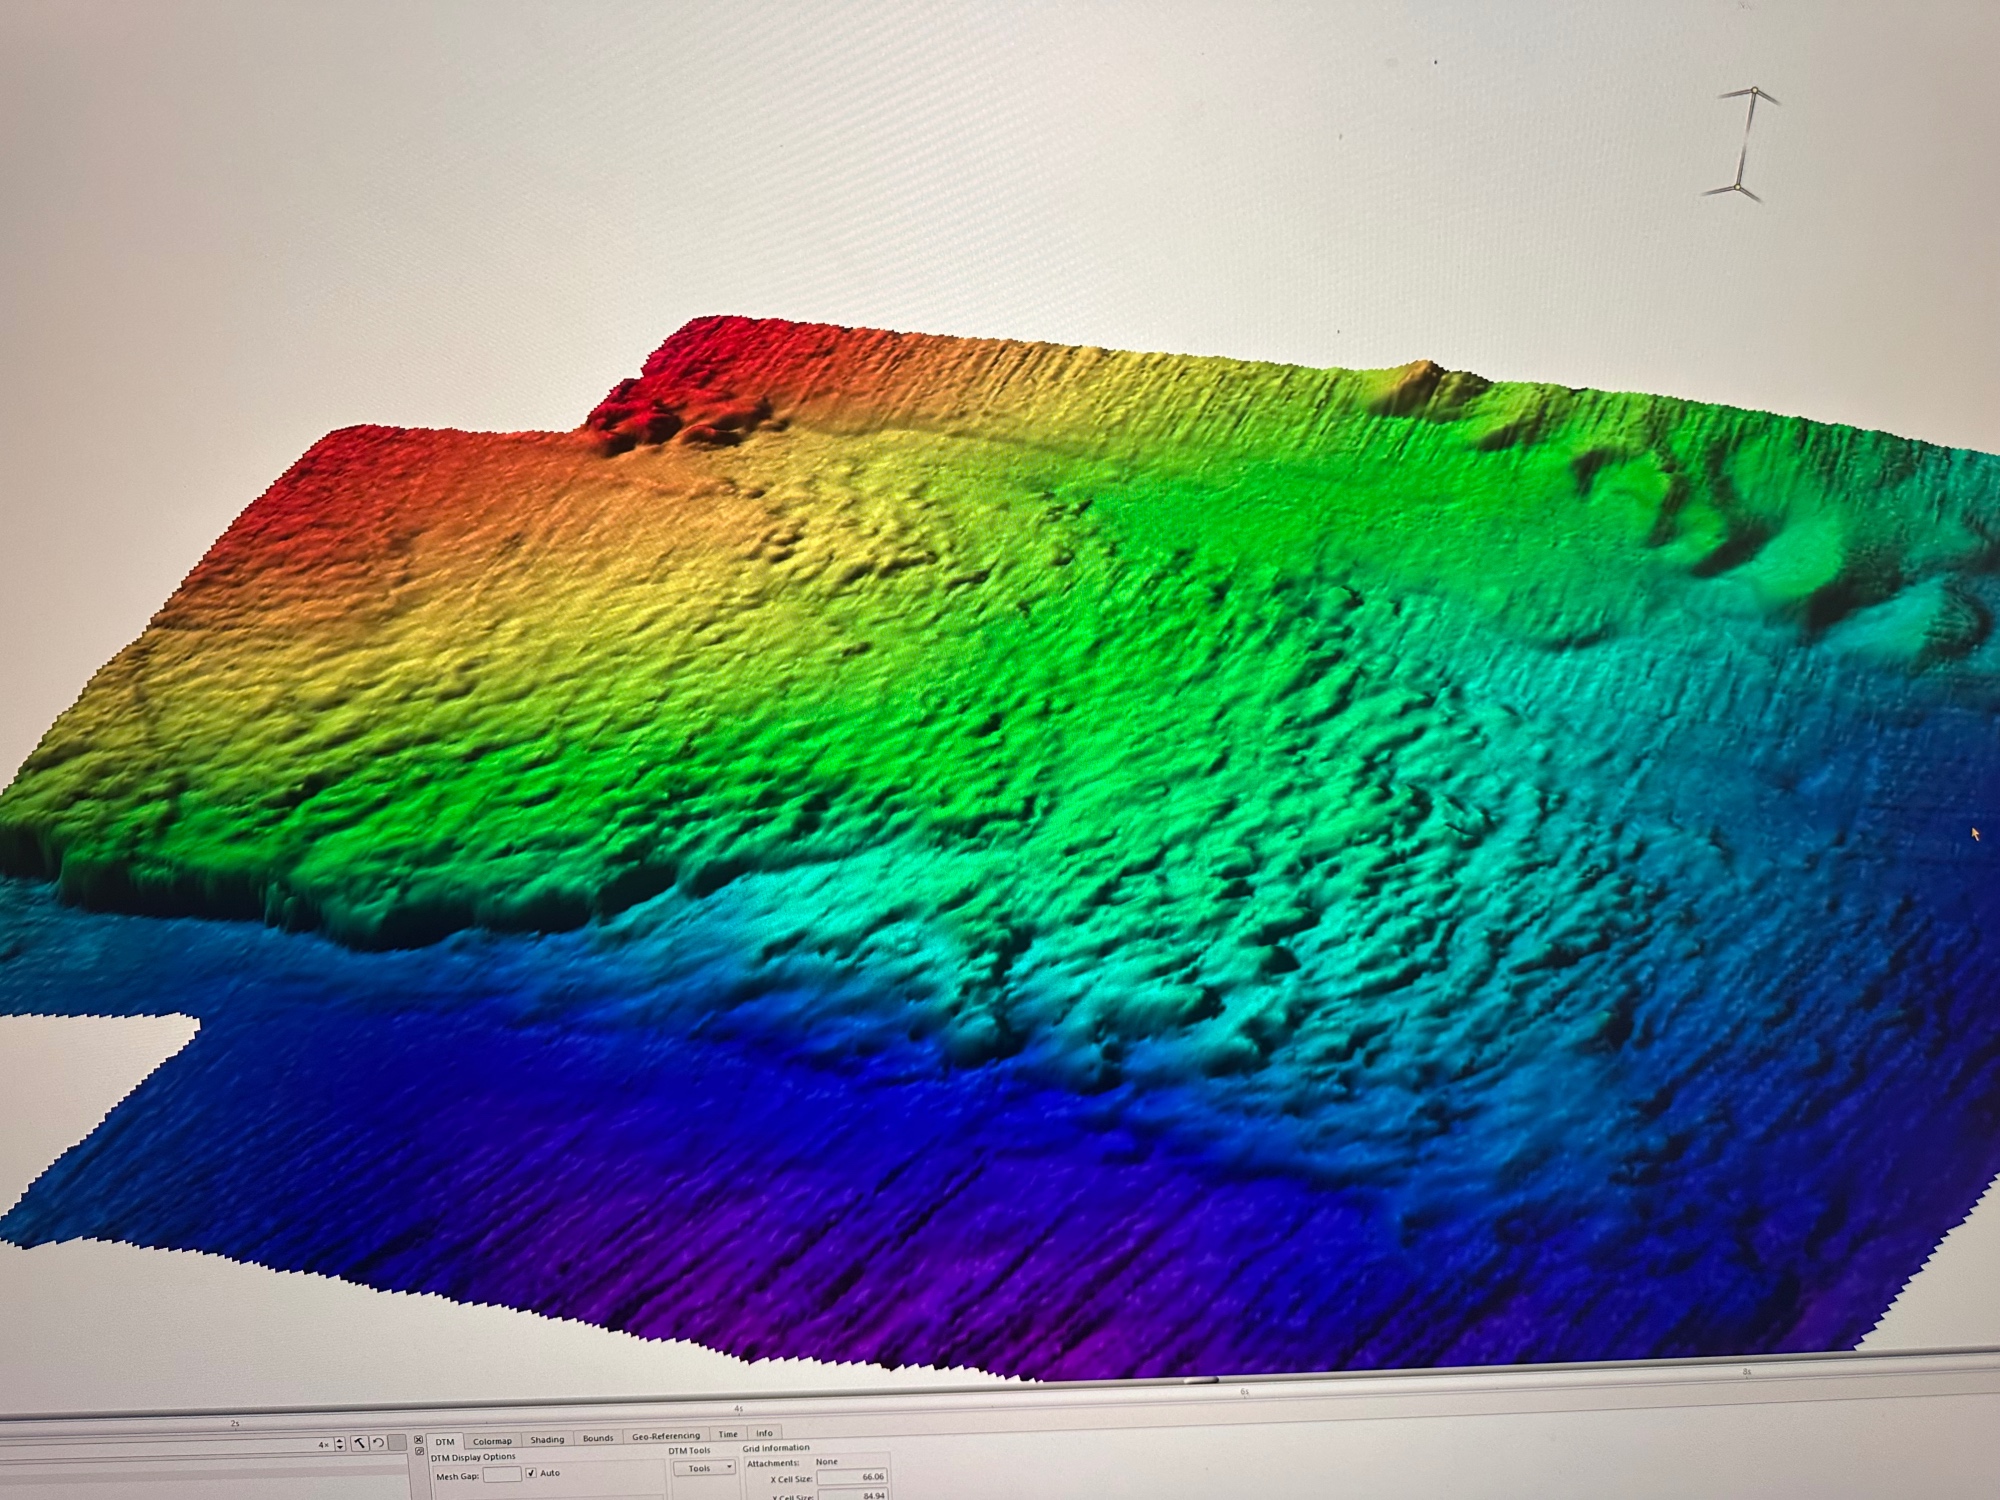
Task: Click the gray square button beside undo icon
Action: coord(397,1442)
